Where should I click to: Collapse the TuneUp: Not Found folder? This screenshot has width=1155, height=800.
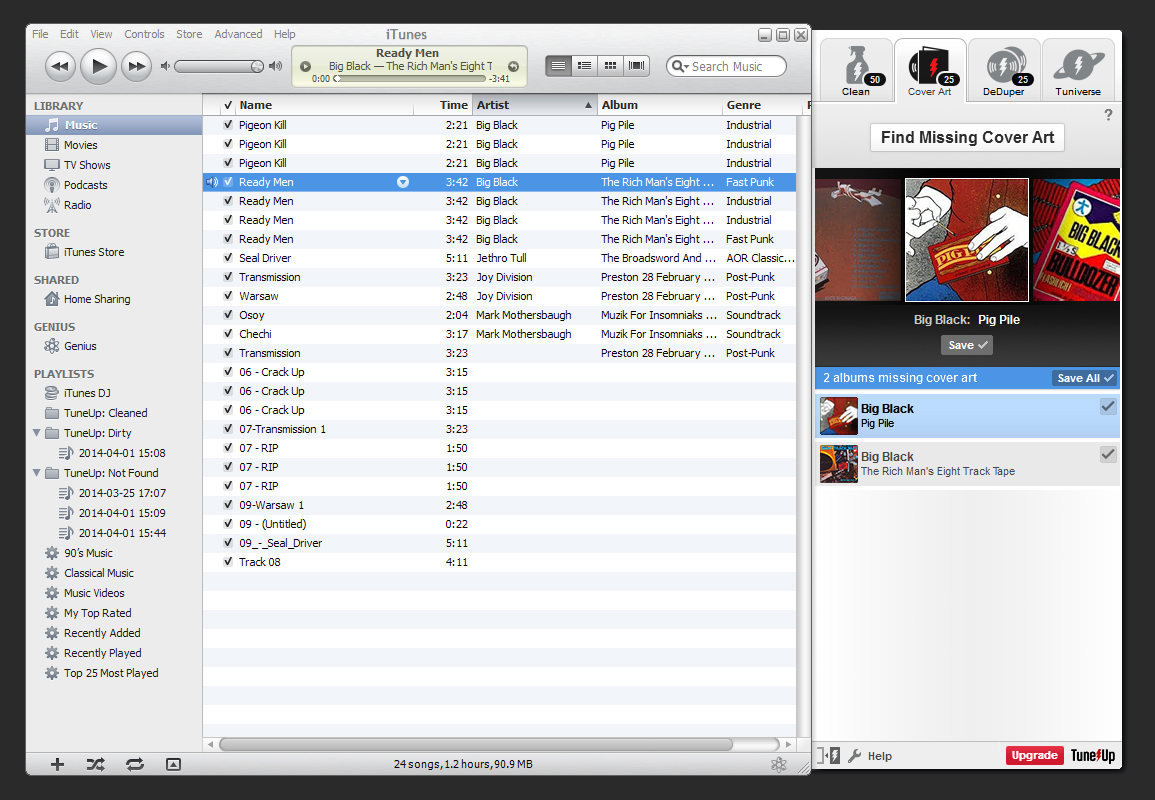[37, 473]
